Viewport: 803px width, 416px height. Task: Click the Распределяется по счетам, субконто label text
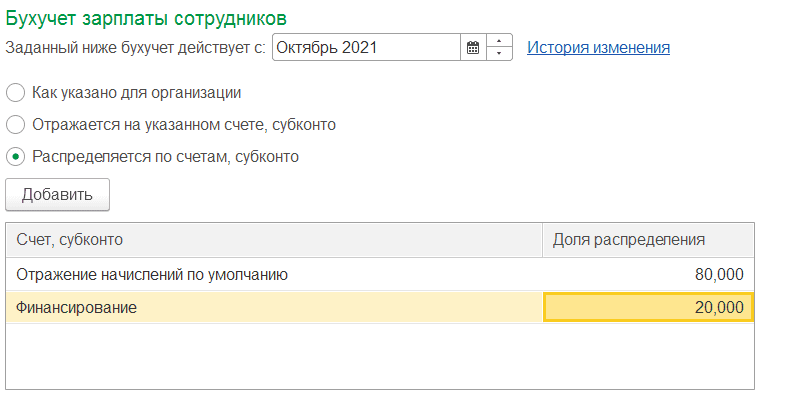coord(165,156)
